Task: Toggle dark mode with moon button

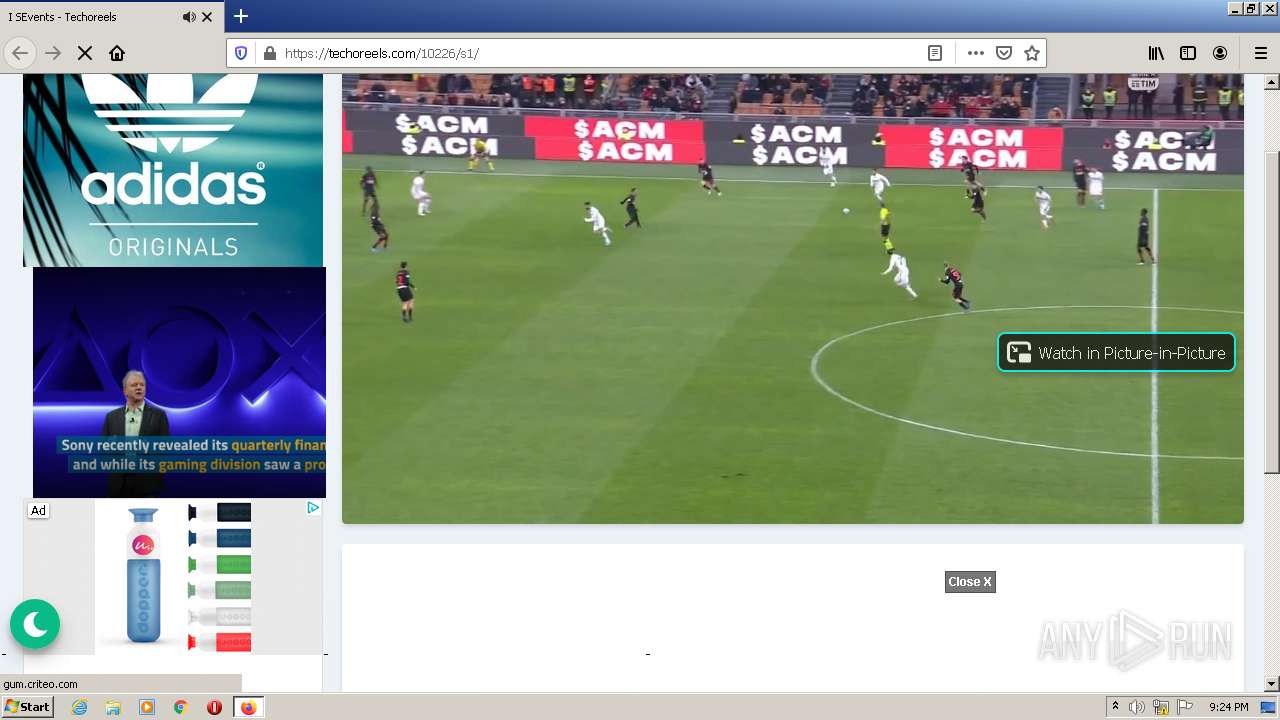Action: 35,625
